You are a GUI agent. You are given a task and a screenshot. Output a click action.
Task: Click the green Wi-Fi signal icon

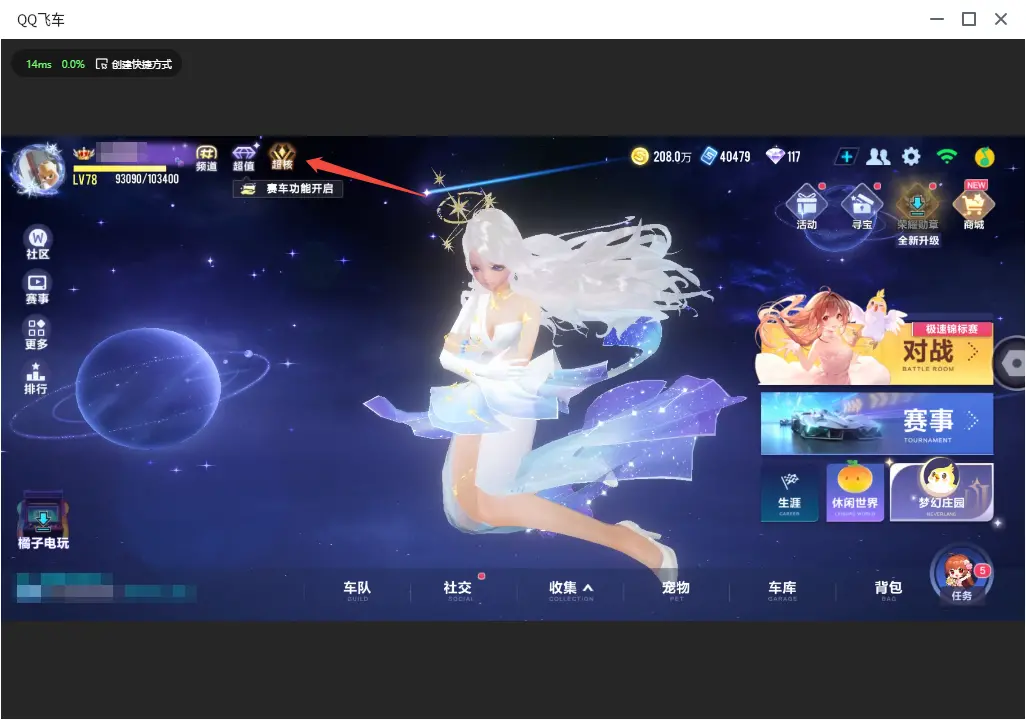pos(946,156)
